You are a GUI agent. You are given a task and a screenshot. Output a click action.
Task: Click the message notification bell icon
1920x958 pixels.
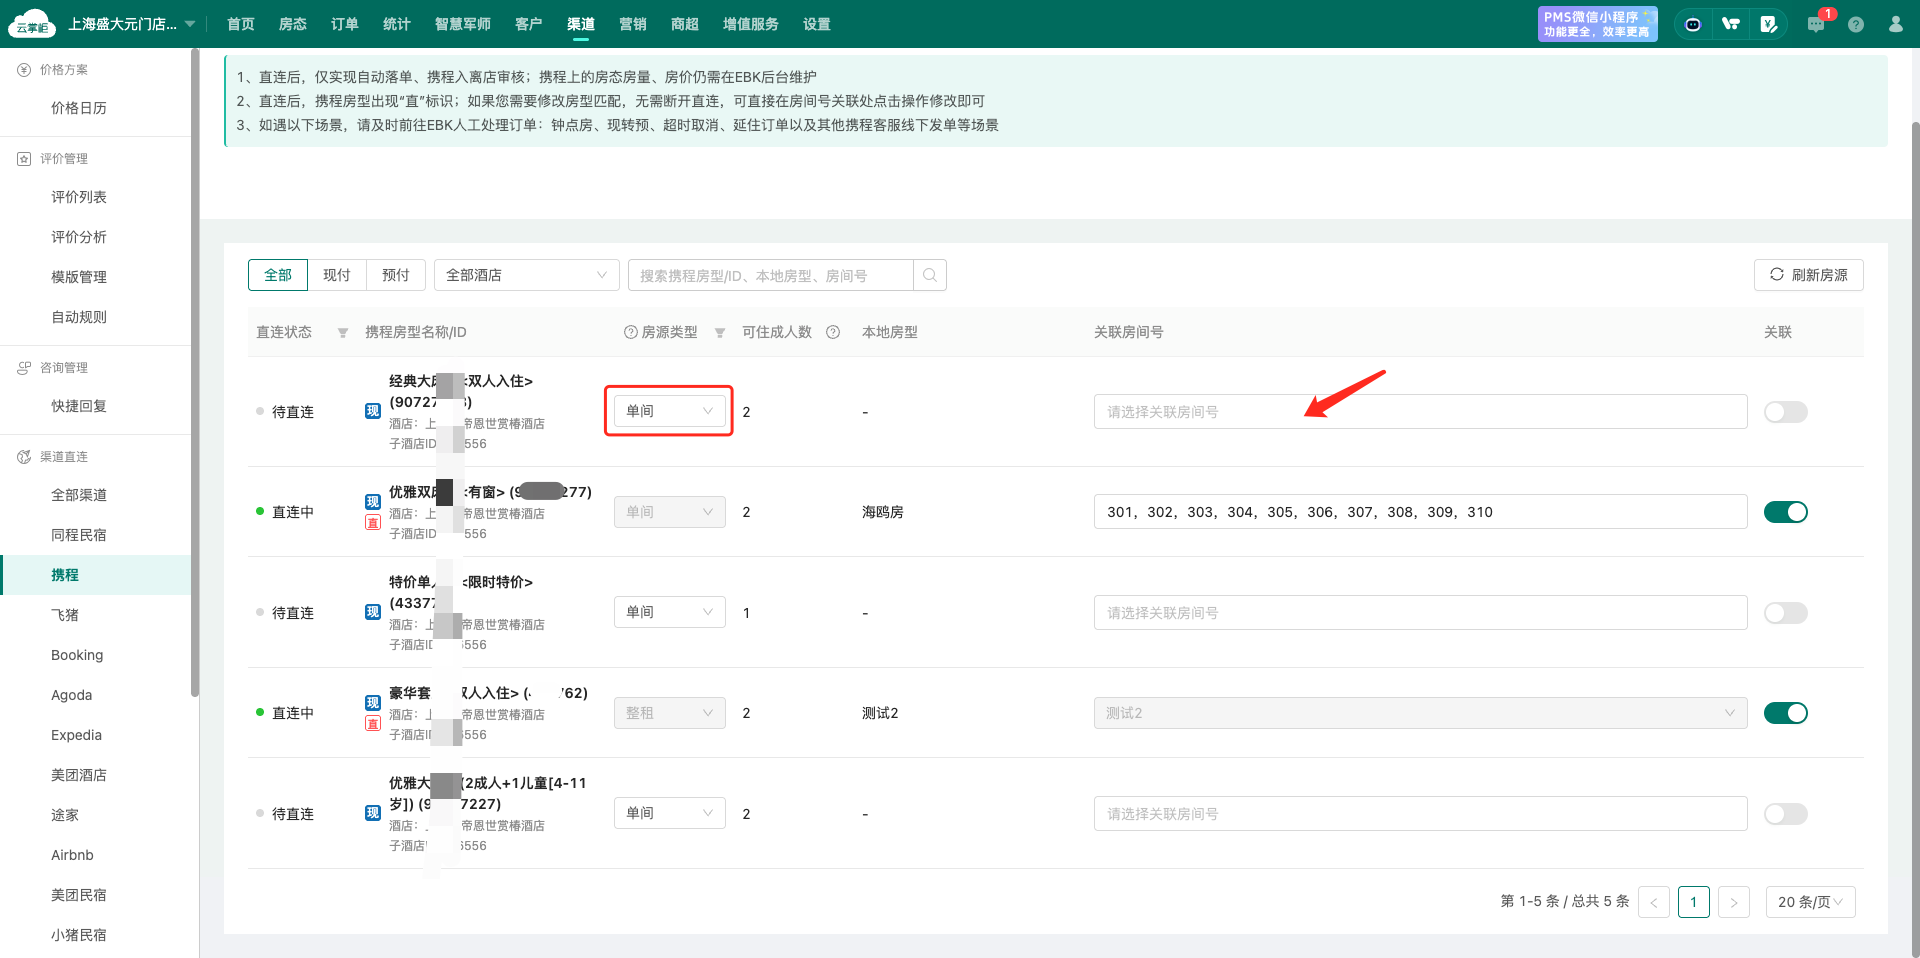point(1816,24)
